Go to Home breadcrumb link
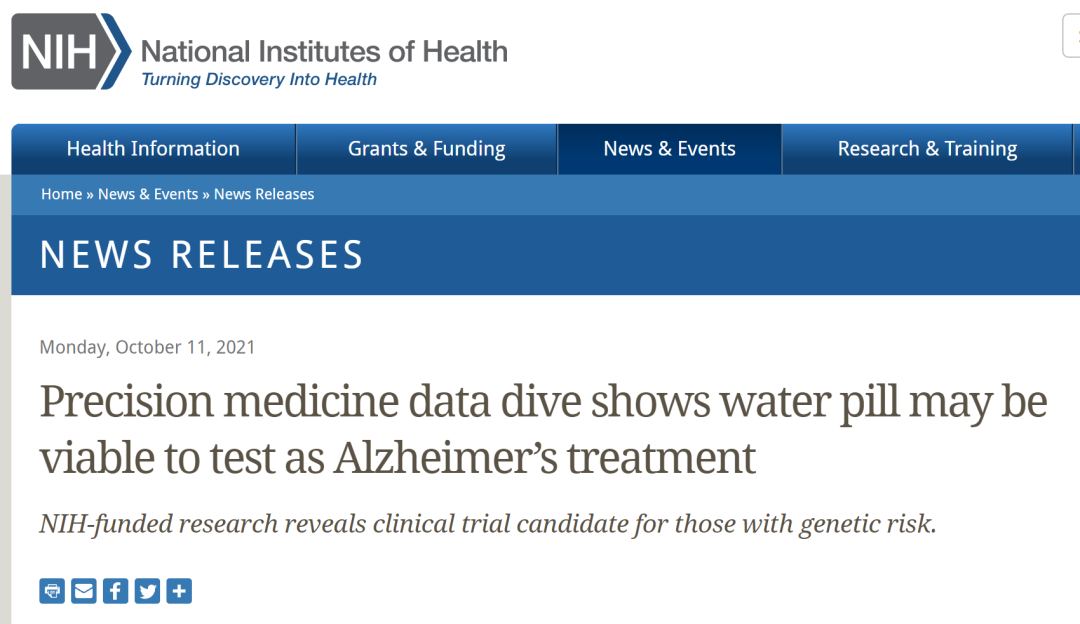1080x624 pixels. [61, 194]
